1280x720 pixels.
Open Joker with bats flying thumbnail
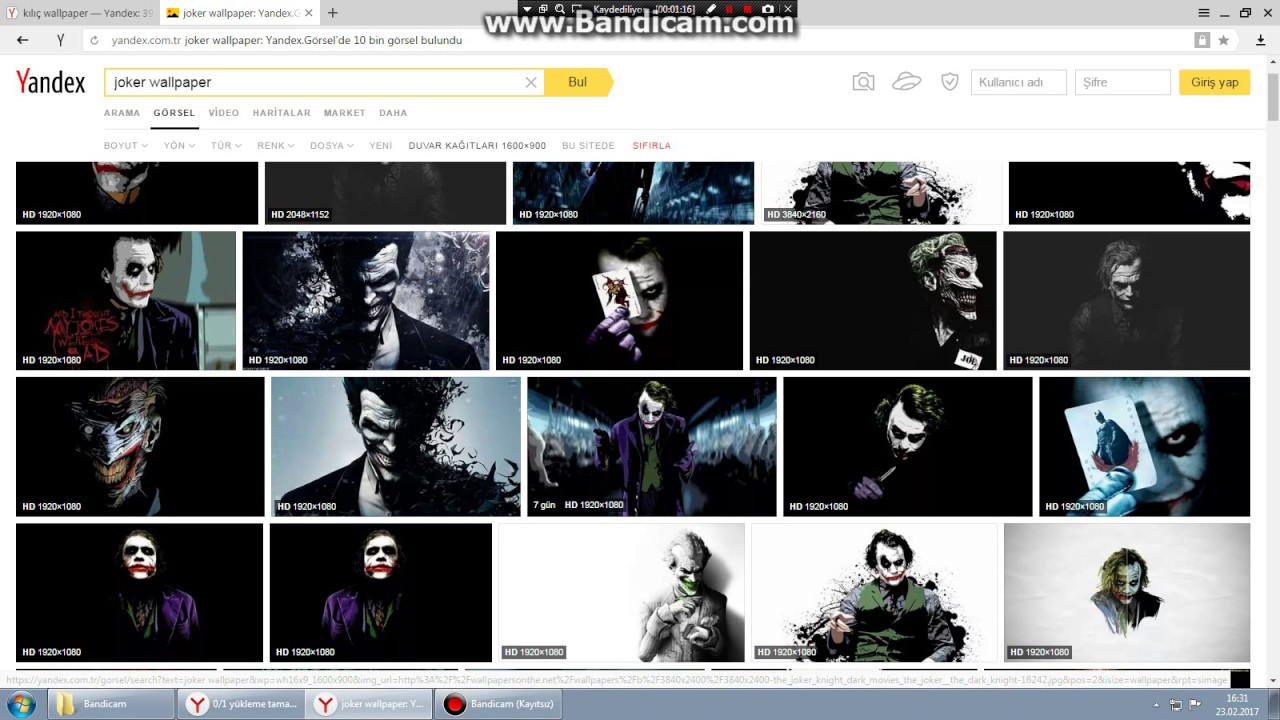pyautogui.click(x=396, y=447)
